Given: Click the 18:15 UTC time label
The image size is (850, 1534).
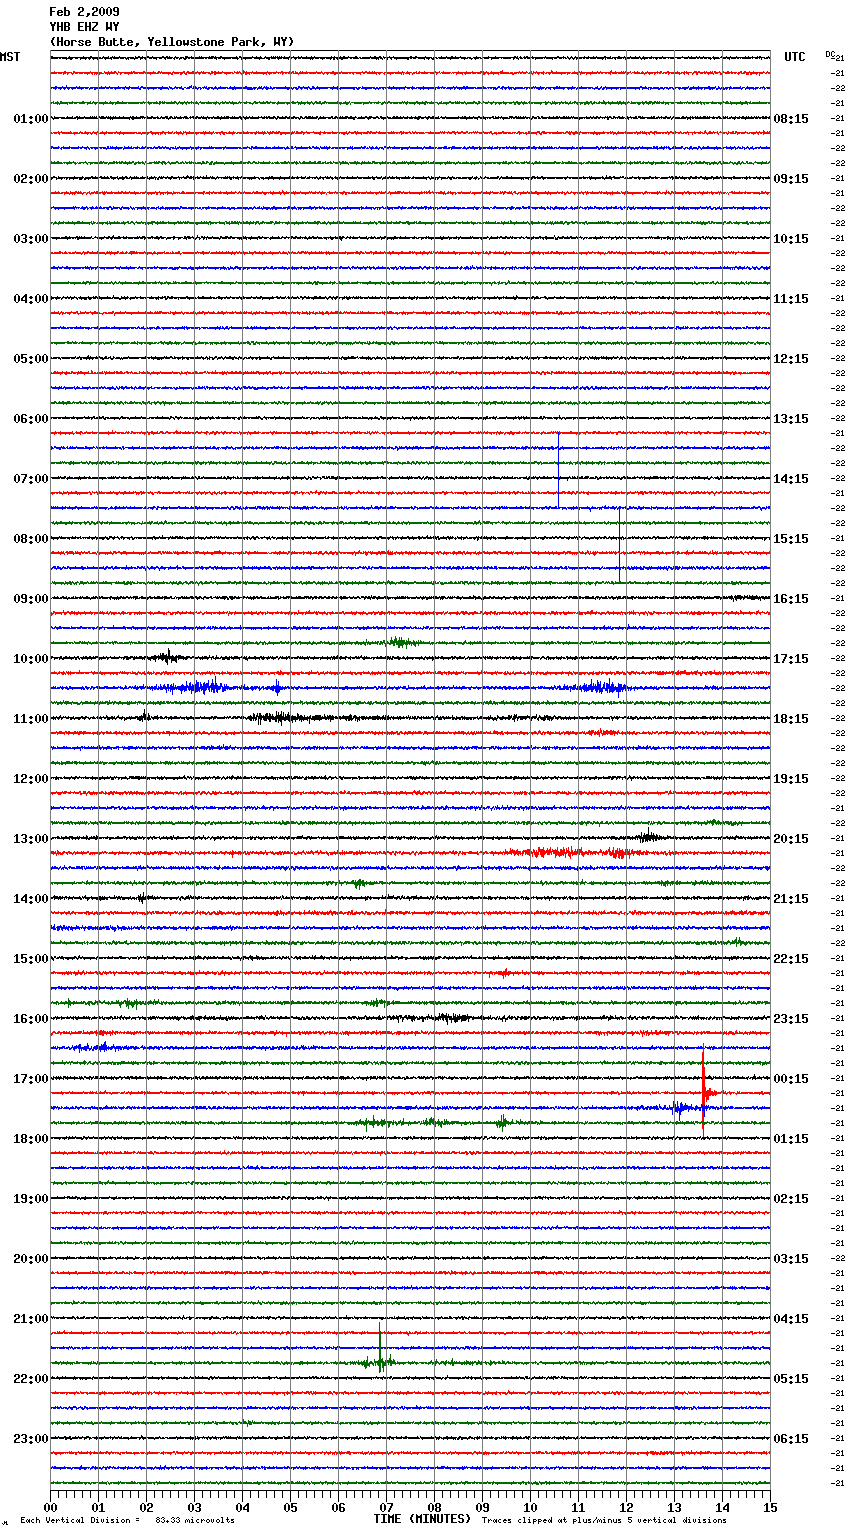Looking at the screenshot, I should tap(791, 719).
